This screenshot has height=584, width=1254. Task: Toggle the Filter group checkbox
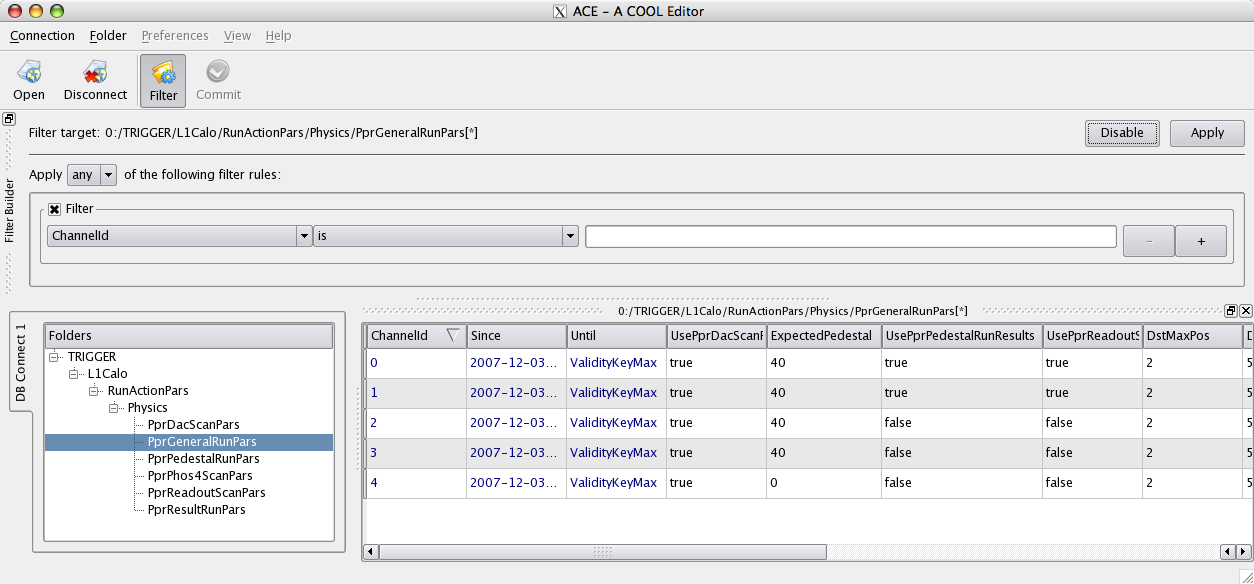point(54,209)
